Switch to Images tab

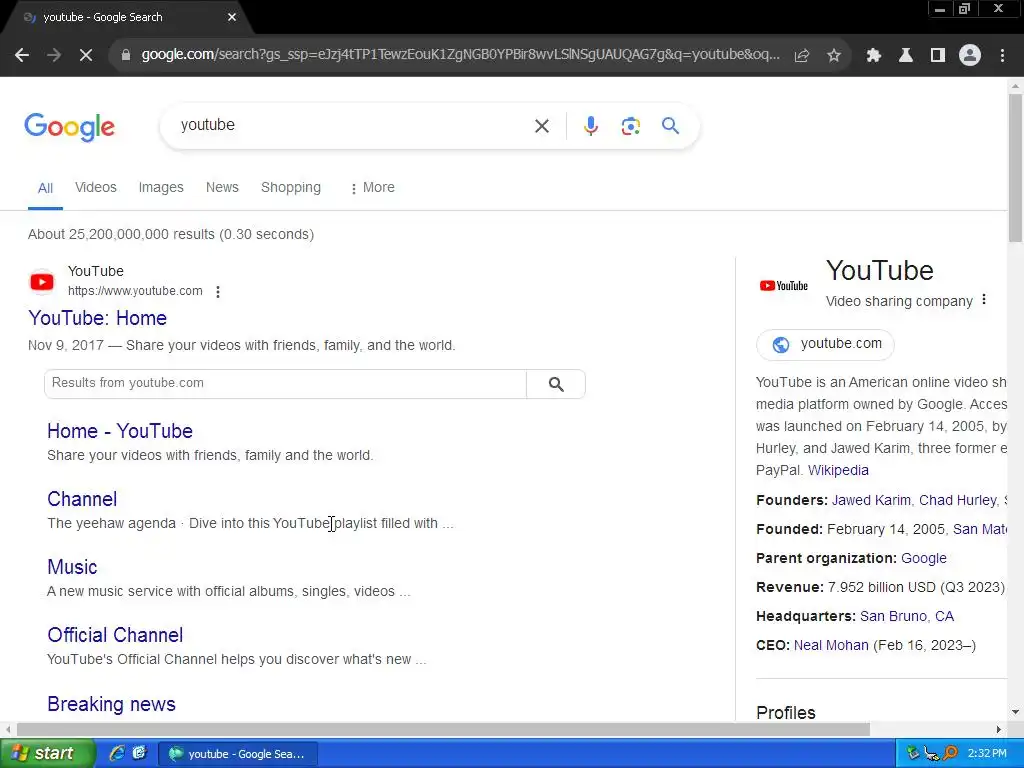pyautogui.click(x=161, y=187)
